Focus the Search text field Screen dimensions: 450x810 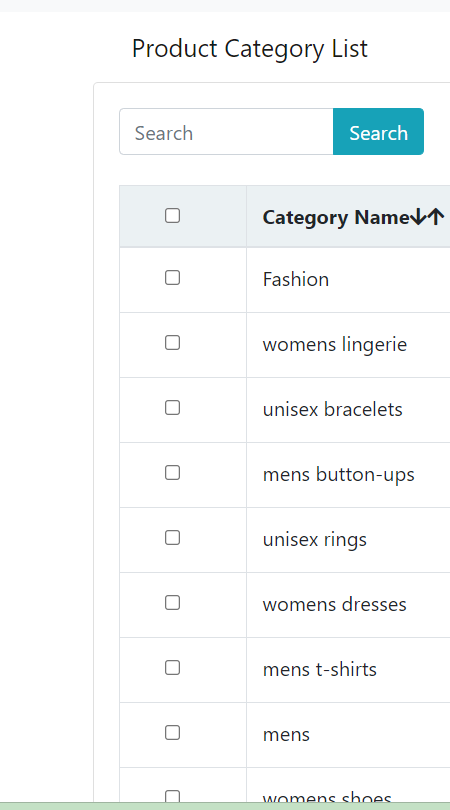(226, 132)
